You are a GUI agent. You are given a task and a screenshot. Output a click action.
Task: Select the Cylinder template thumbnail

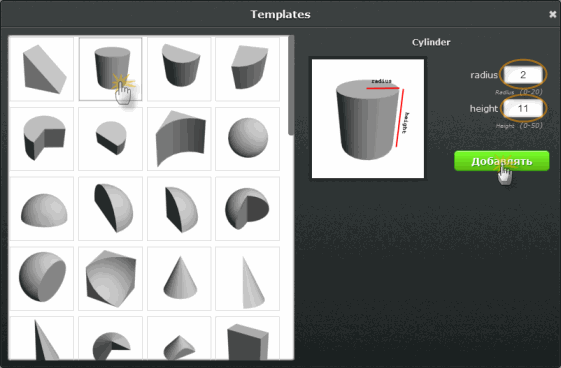pos(111,69)
